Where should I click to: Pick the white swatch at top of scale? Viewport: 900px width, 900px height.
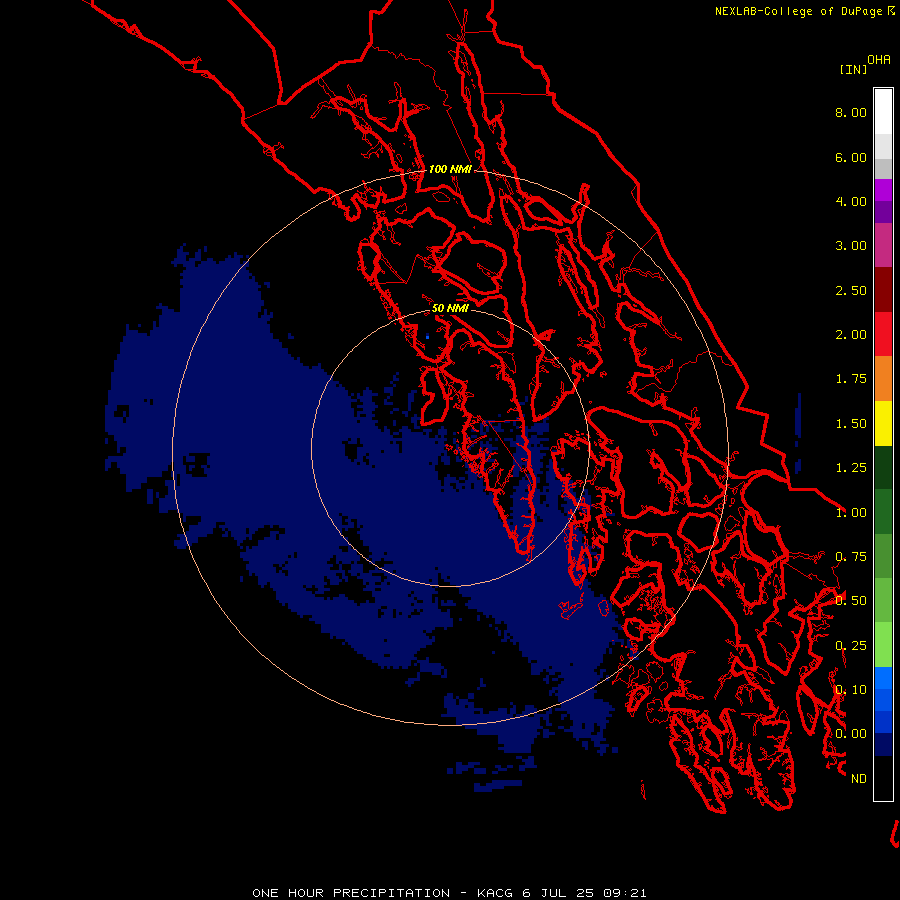click(x=883, y=112)
